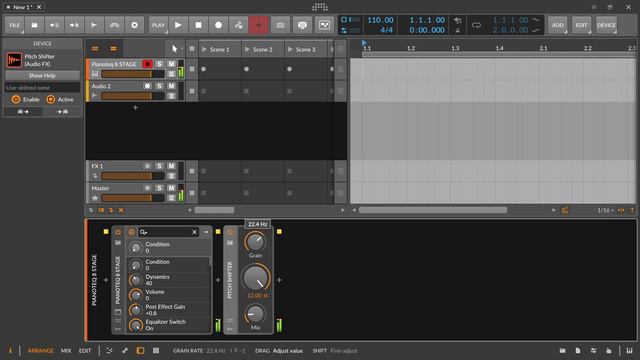Click the add track plus button
Image resolution: width=640 pixels, height=360 pixels.
136,107
